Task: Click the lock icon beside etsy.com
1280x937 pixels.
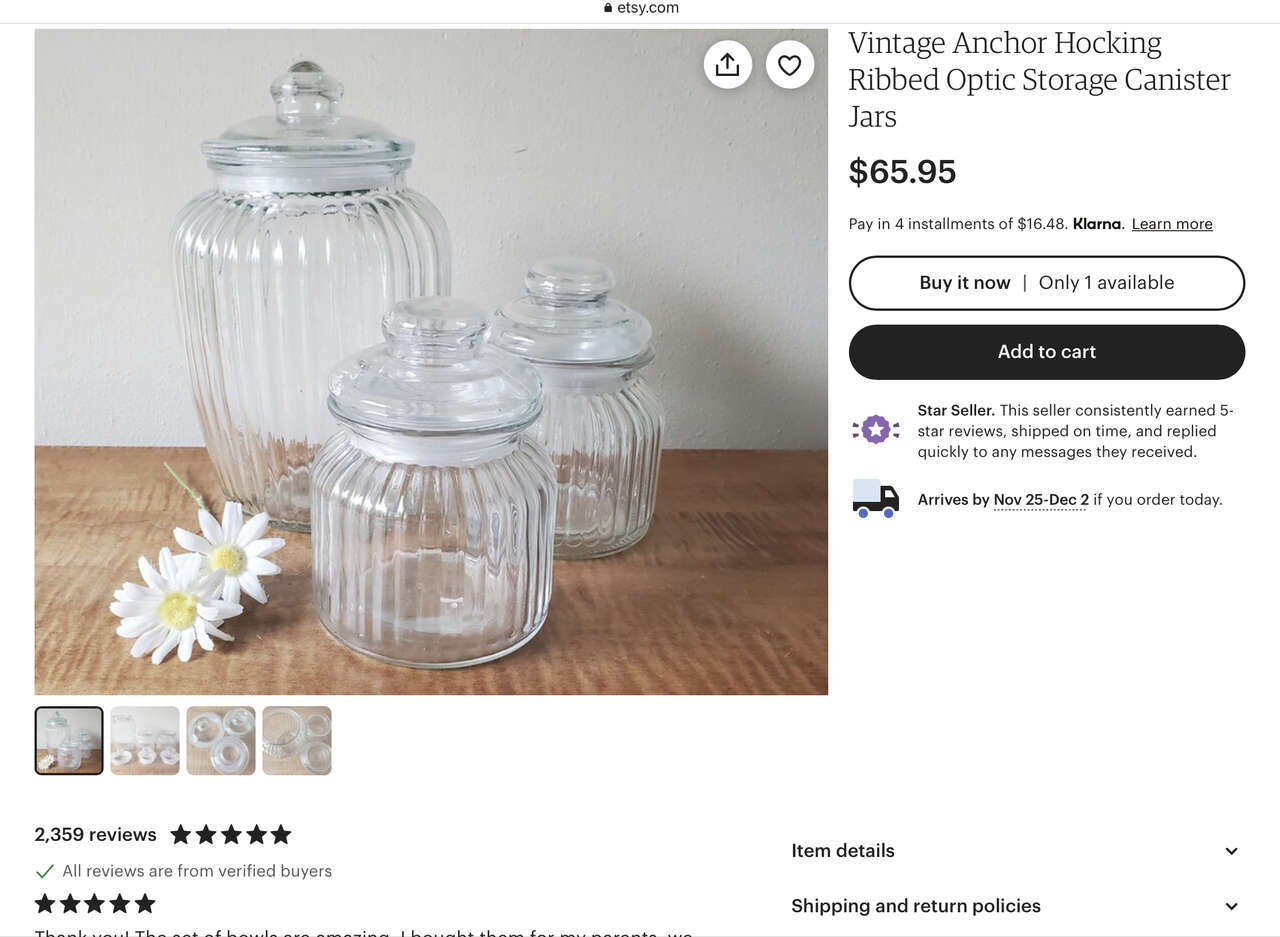Action: click(x=608, y=8)
